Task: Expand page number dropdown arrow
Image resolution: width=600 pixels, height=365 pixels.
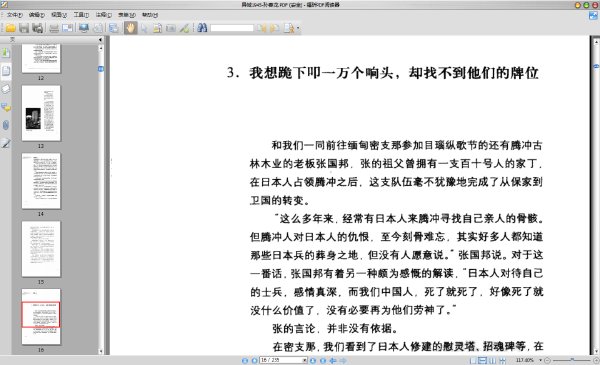Action: pyautogui.click(x=305, y=360)
